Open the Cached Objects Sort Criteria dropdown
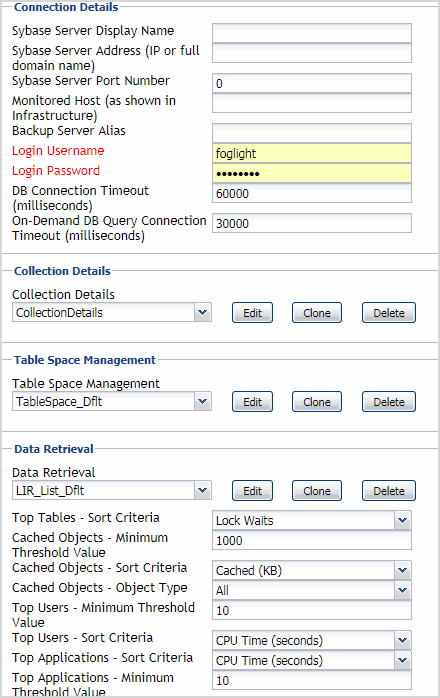This screenshot has height=698, width=440. [312, 570]
